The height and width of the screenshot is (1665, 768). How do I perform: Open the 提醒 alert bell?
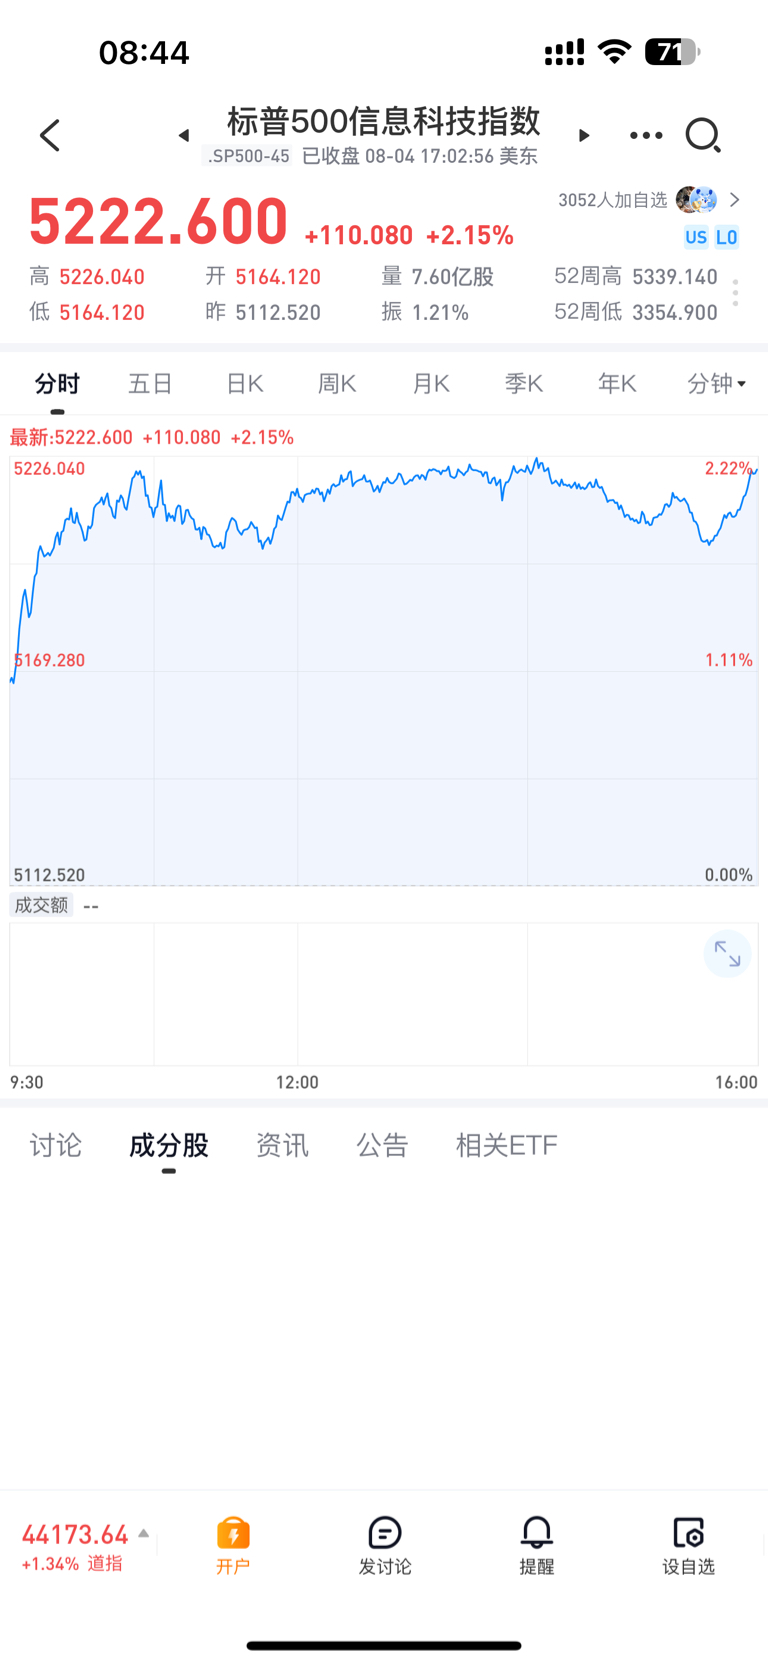click(x=537, y=1545)
